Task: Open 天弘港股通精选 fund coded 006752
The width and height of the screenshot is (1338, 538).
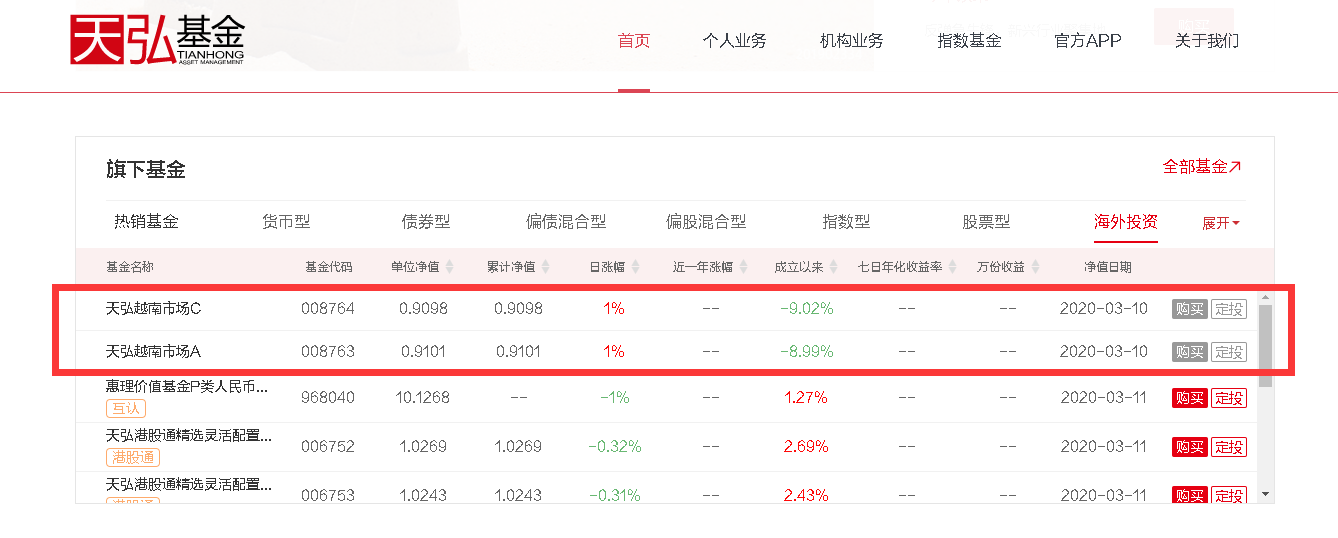Action: click(189, 435)
